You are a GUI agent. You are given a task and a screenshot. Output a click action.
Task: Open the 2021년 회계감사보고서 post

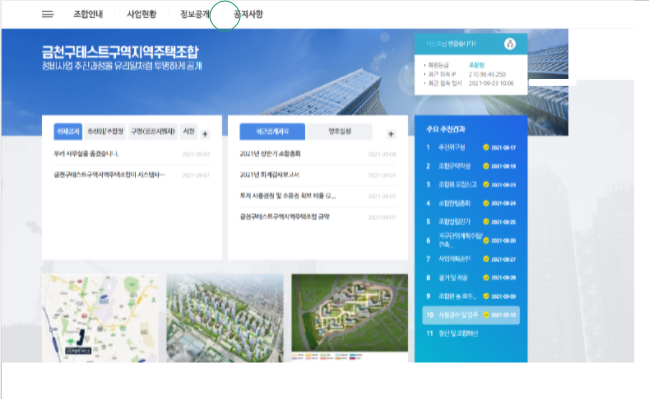tap(269, 175)
